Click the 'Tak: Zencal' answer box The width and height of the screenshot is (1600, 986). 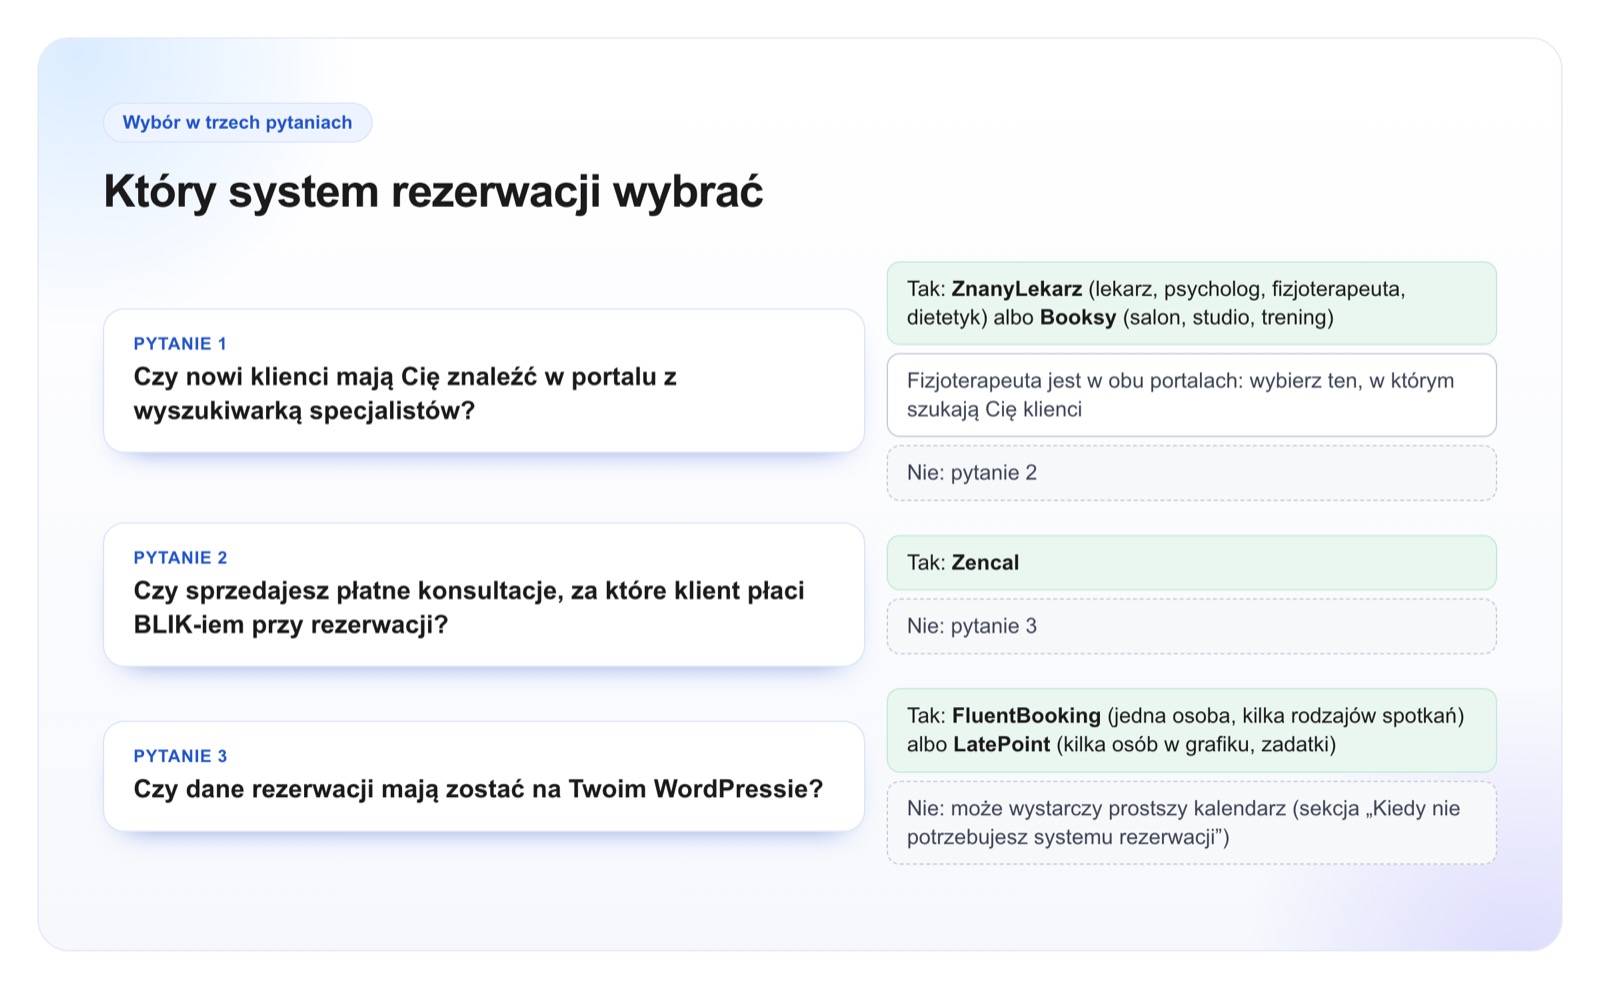(1191, 563)
